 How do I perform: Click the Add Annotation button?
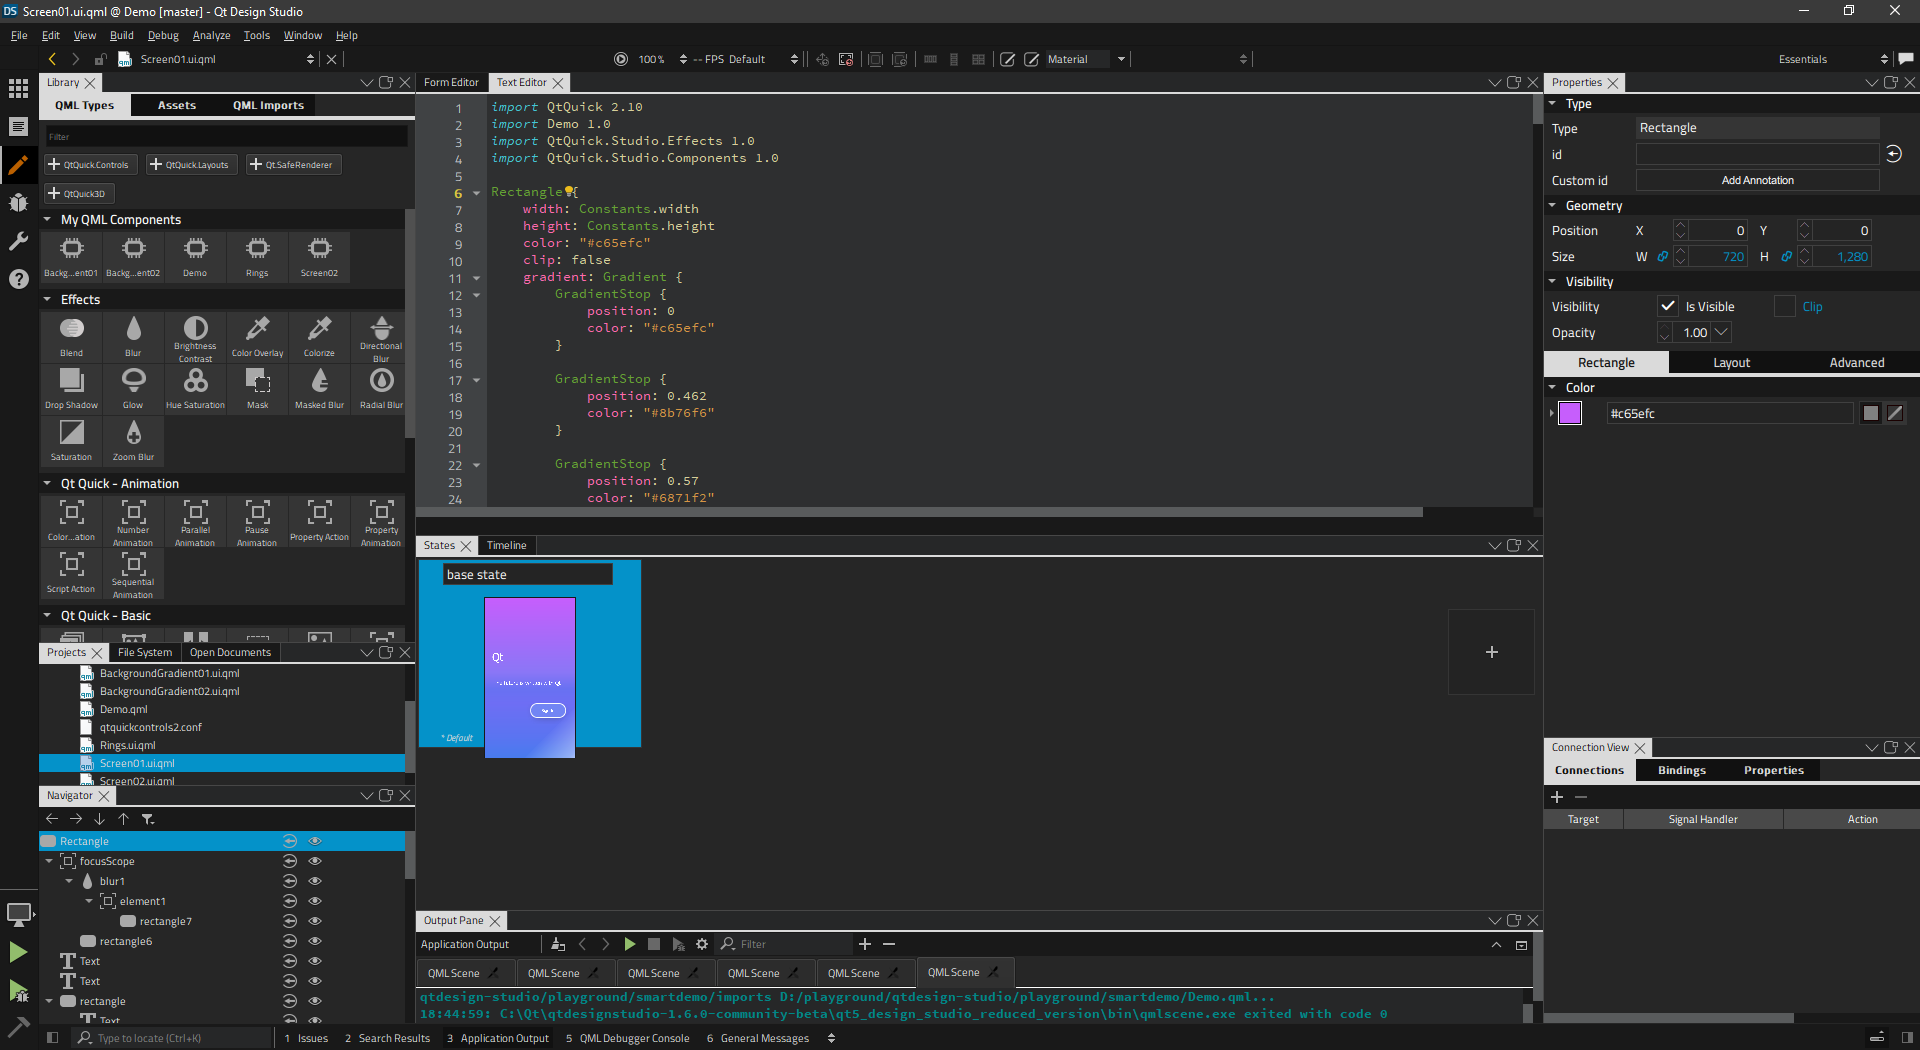click(1757, 181)
